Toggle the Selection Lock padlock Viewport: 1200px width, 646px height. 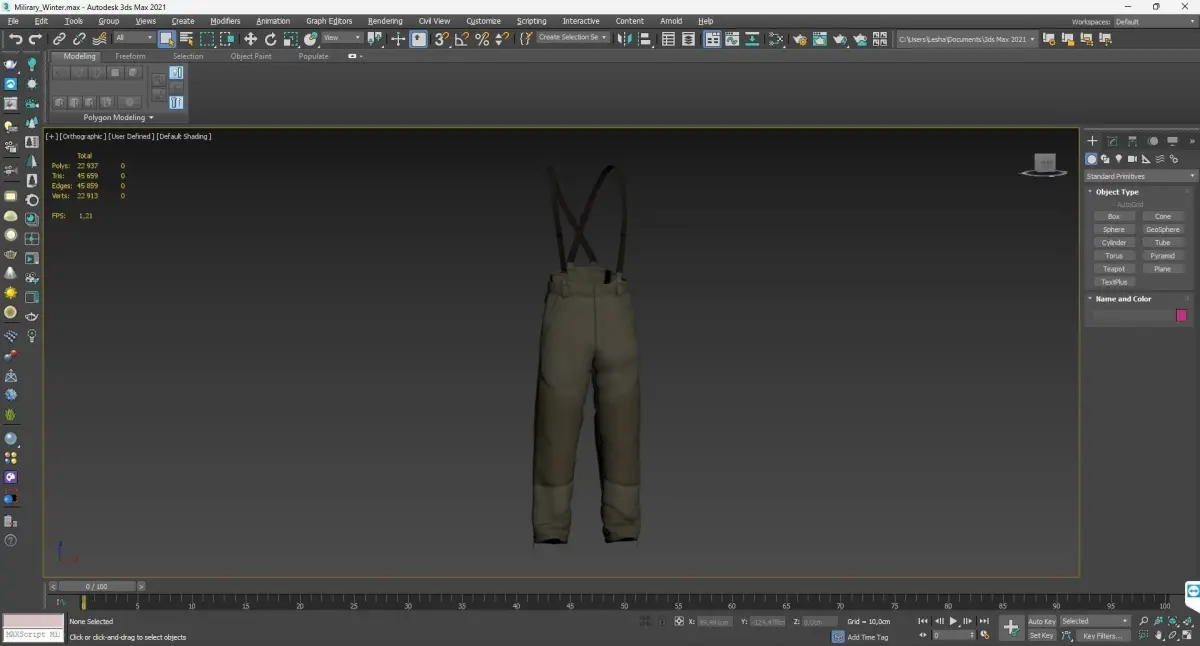[x=661, y=621]
